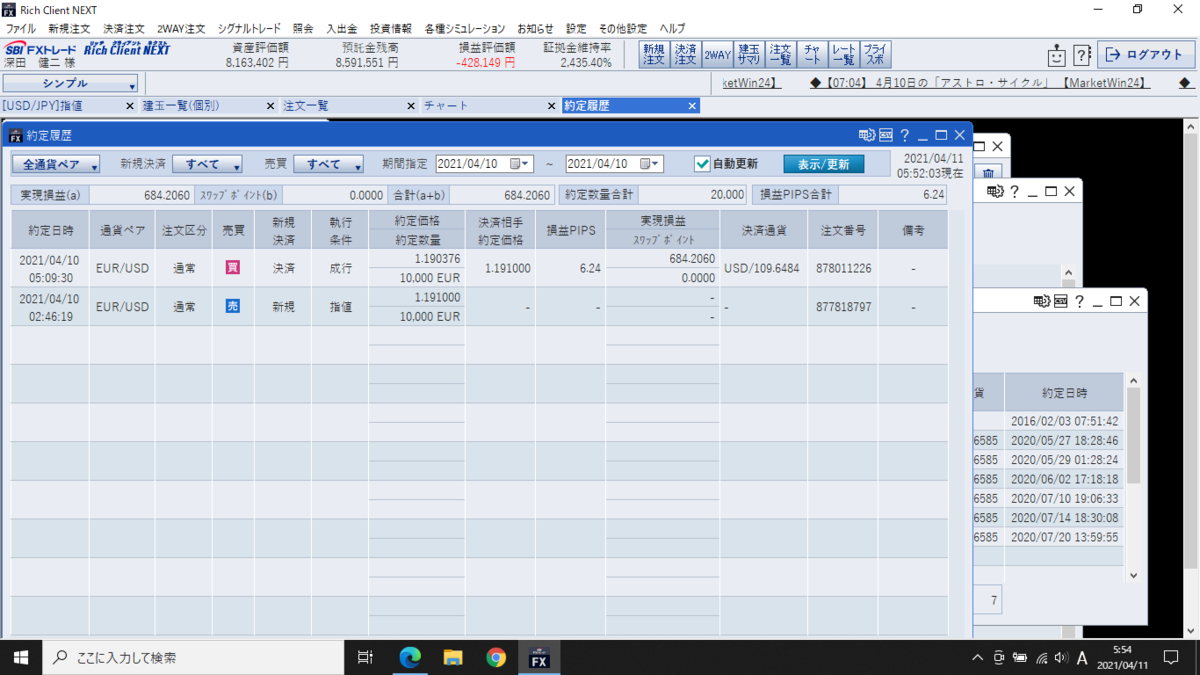This screenshot has height=675, width=1200.
Task: Click the Task View taskbar icon
Action: point(366,657)
